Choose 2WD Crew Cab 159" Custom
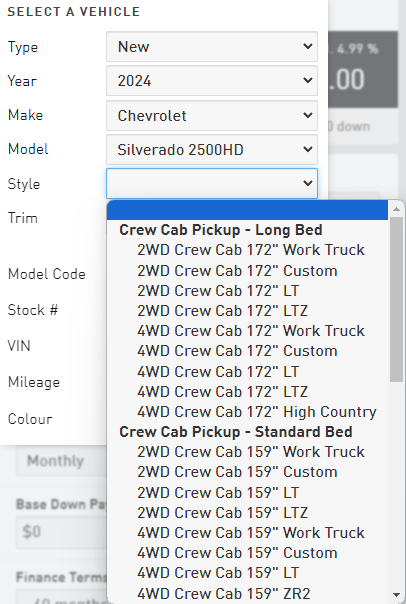406x604 pixels. 247,472
